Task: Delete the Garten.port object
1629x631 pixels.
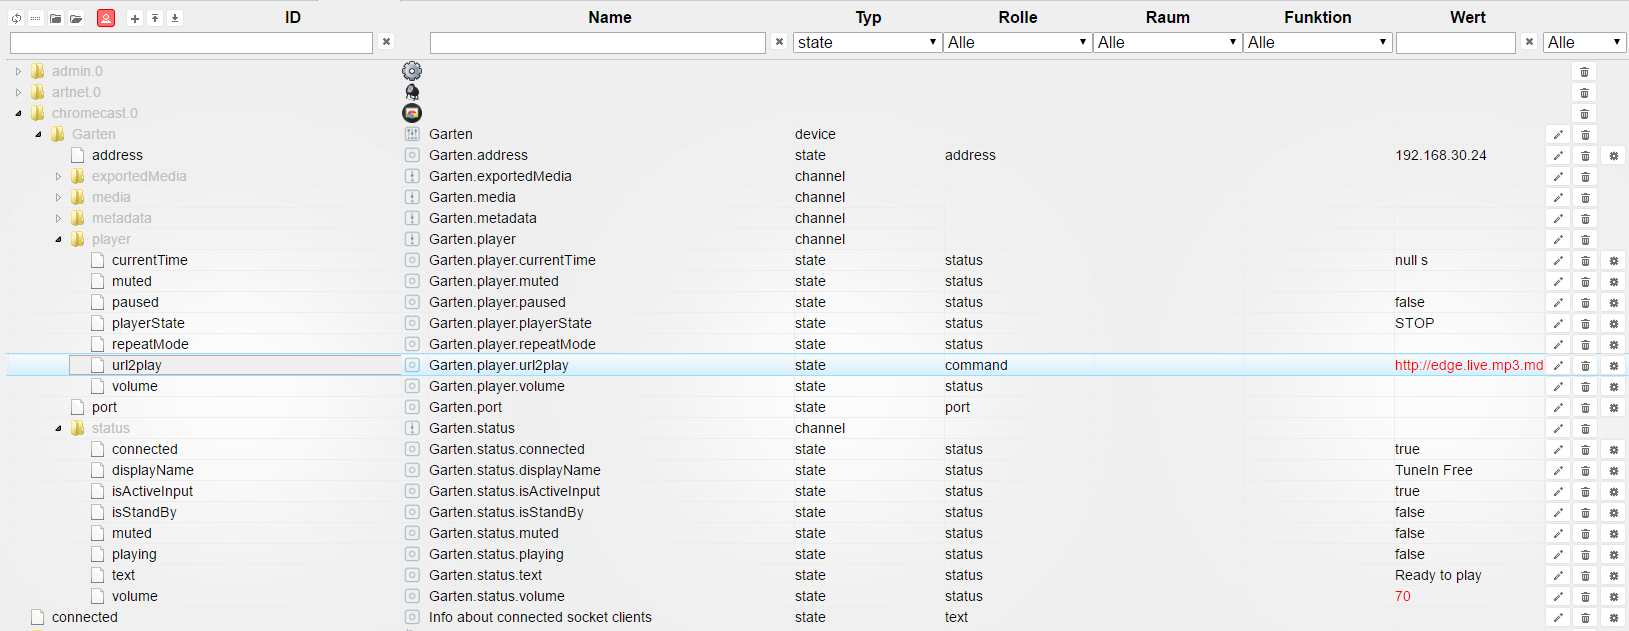Action: click(x=1585, y=408)
